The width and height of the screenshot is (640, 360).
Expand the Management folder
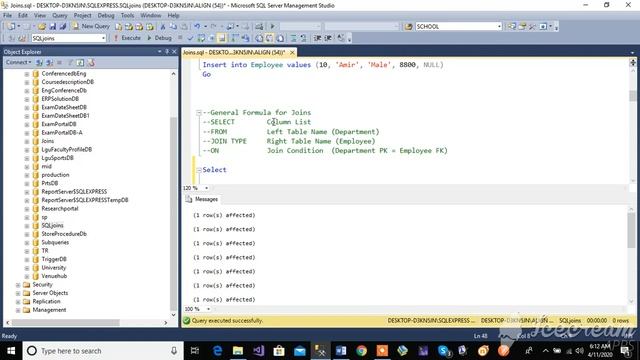tap(18, 310)
